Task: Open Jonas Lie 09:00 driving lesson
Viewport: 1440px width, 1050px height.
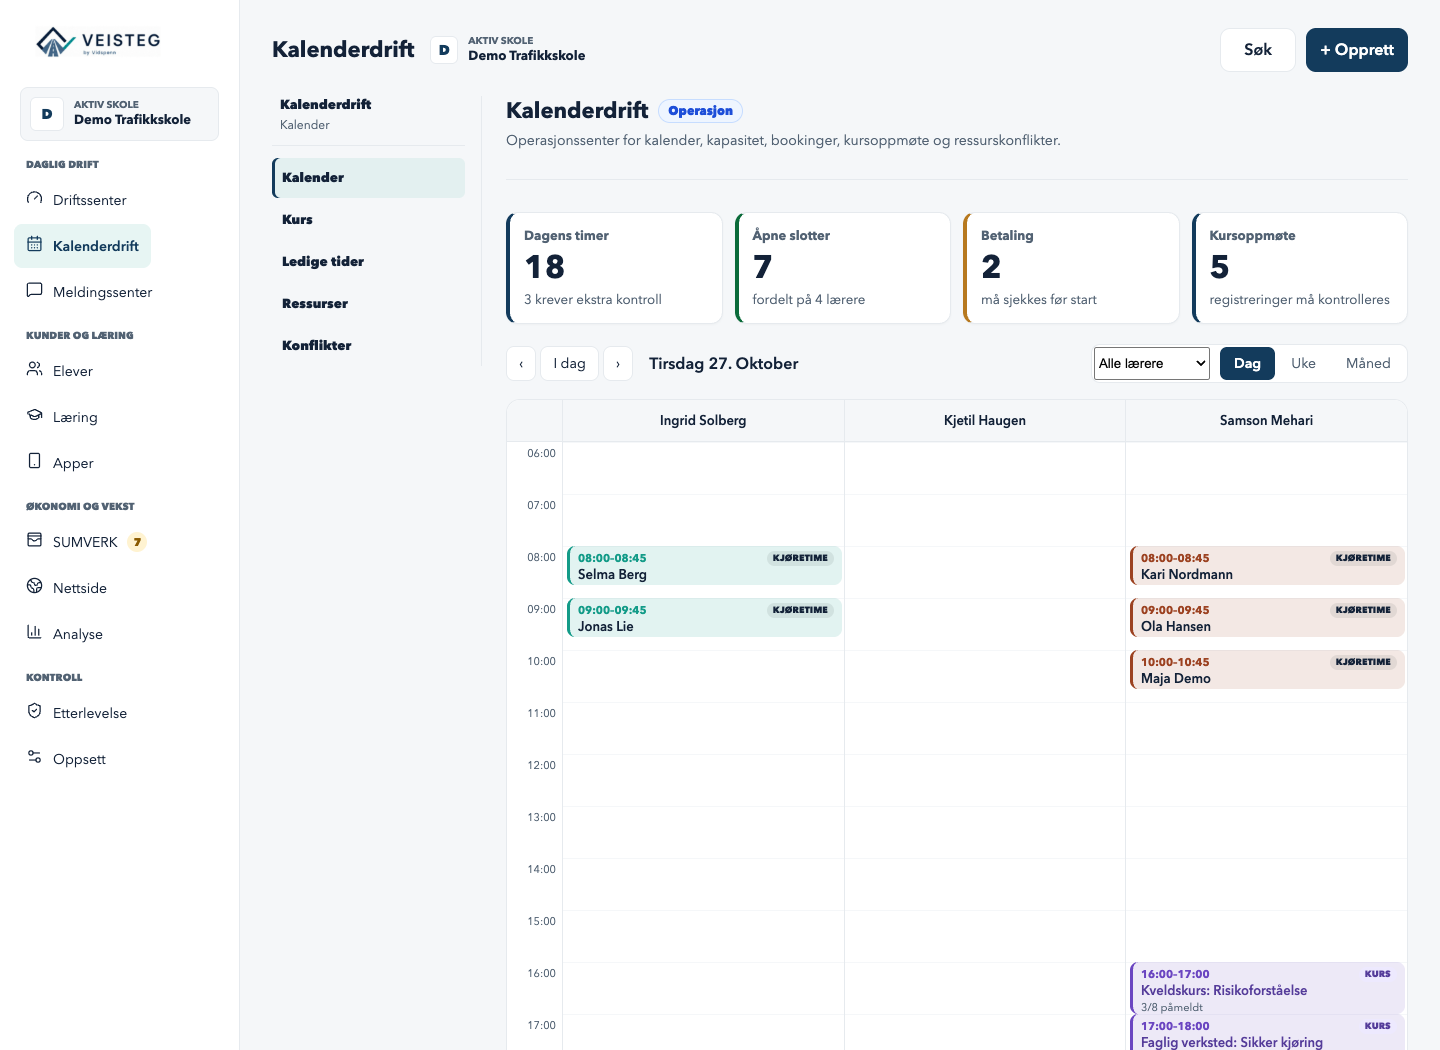Action: (704, 618)
